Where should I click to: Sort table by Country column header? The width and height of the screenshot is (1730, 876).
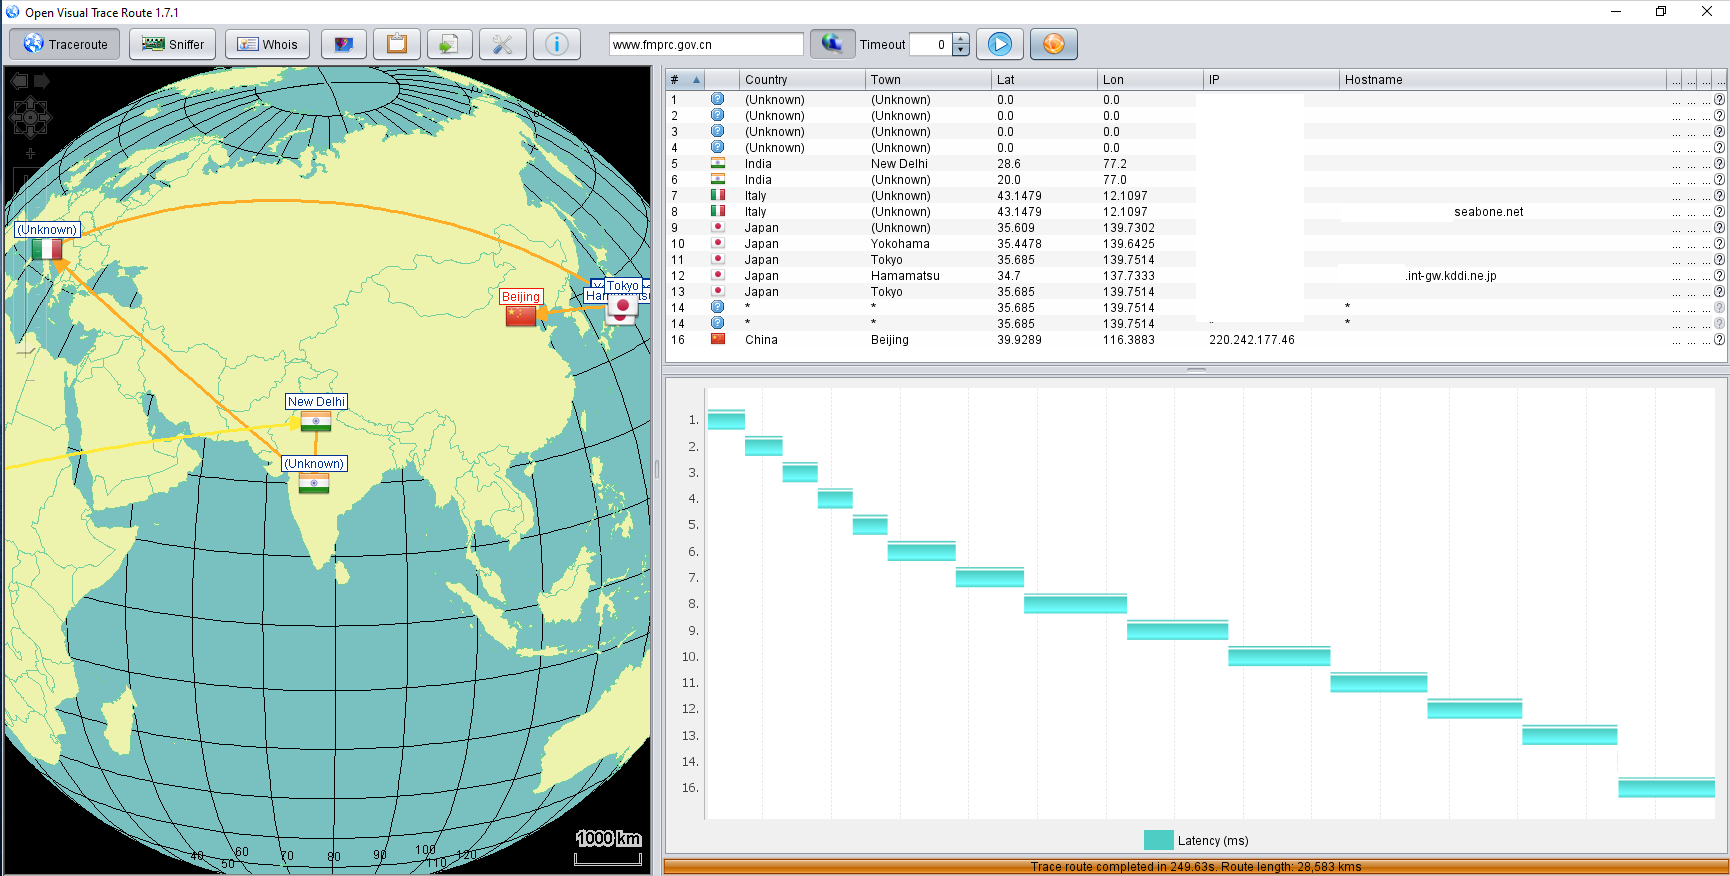[x=800, y=80]
